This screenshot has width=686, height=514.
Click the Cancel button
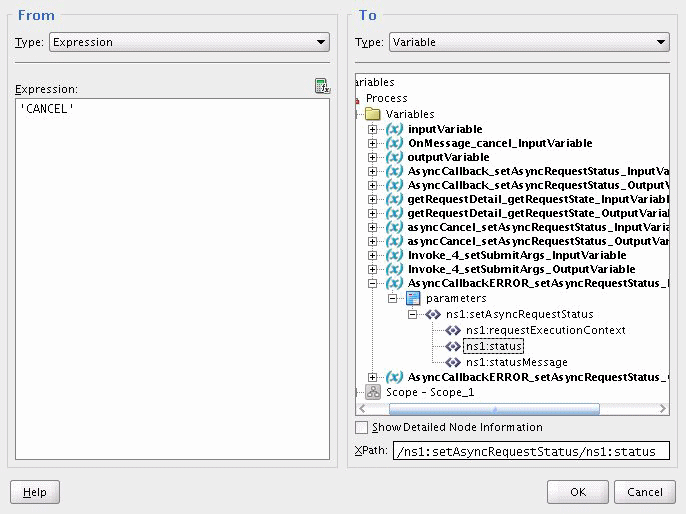point(644,492)
